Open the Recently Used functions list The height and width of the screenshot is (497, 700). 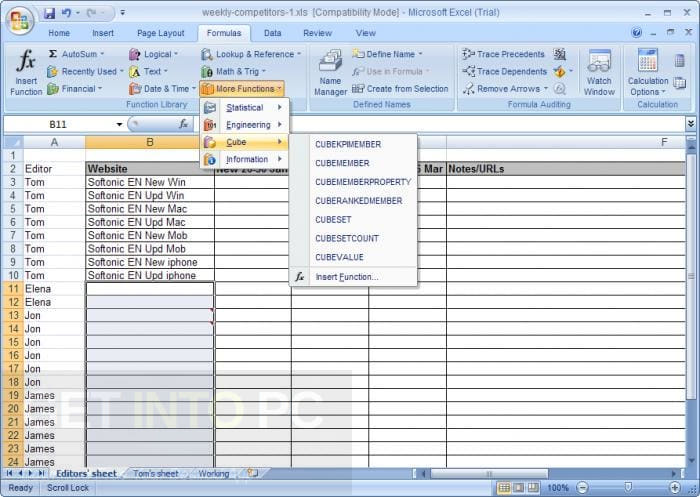(85, 71)
